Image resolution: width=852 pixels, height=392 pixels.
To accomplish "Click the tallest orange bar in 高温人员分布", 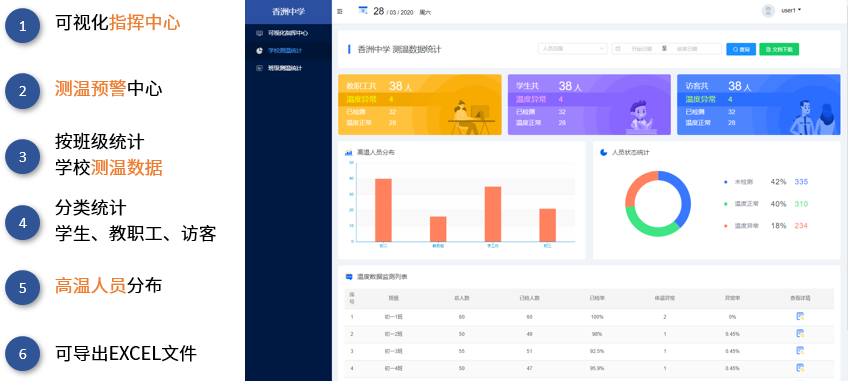I will 383,210.
